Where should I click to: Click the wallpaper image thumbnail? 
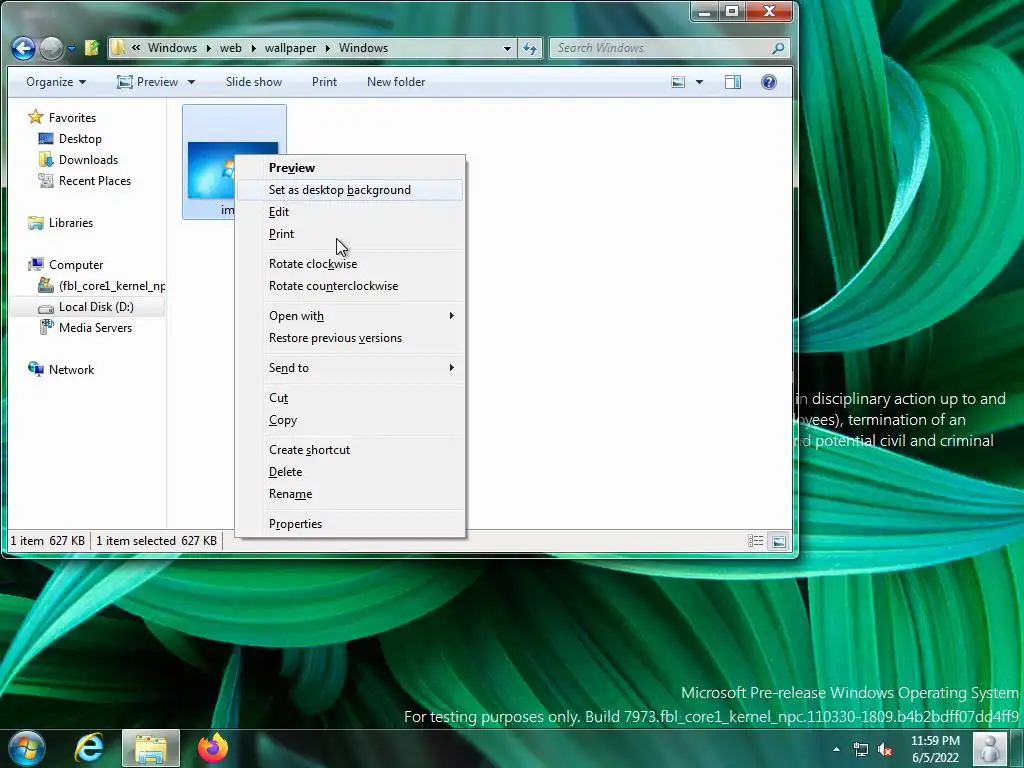point(210,170)
